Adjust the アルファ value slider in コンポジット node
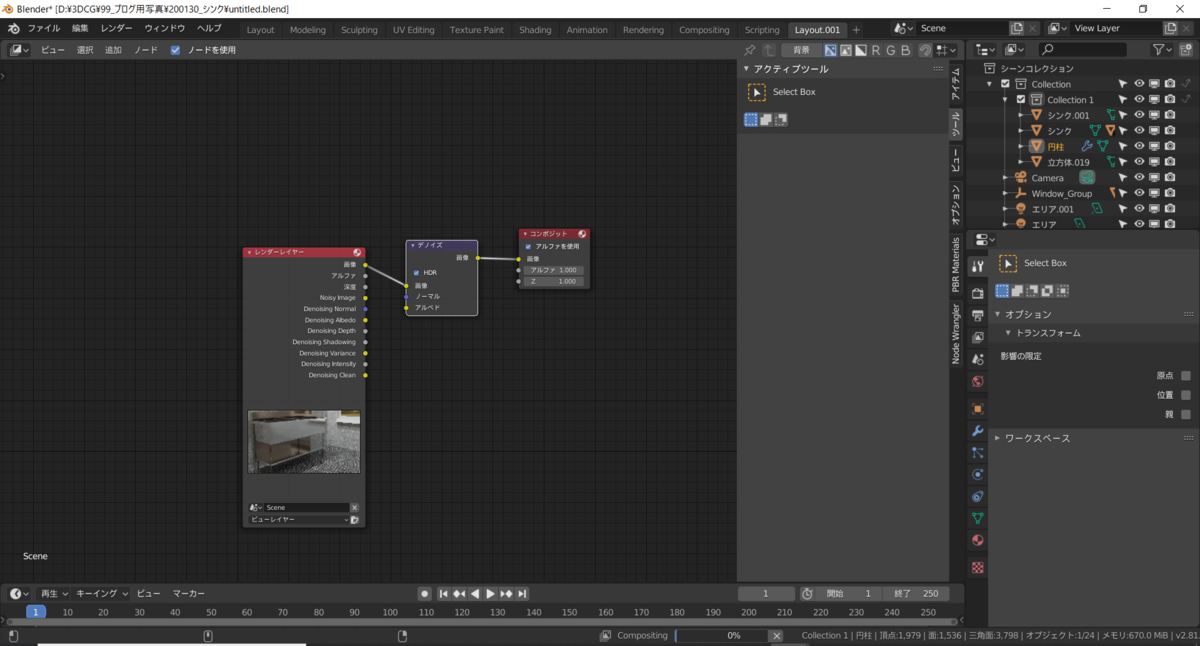The height and width of the screenshot is (646, 1200). [x=553, y=270]
